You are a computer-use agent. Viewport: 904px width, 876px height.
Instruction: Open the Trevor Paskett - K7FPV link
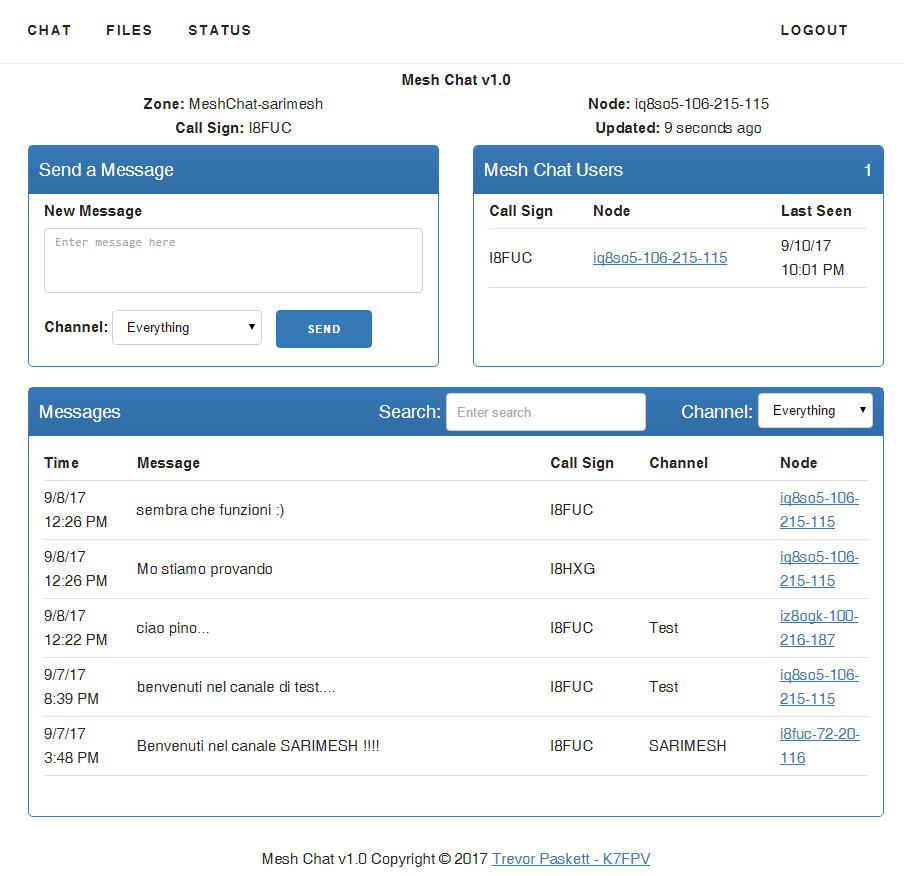pos(571,859)
